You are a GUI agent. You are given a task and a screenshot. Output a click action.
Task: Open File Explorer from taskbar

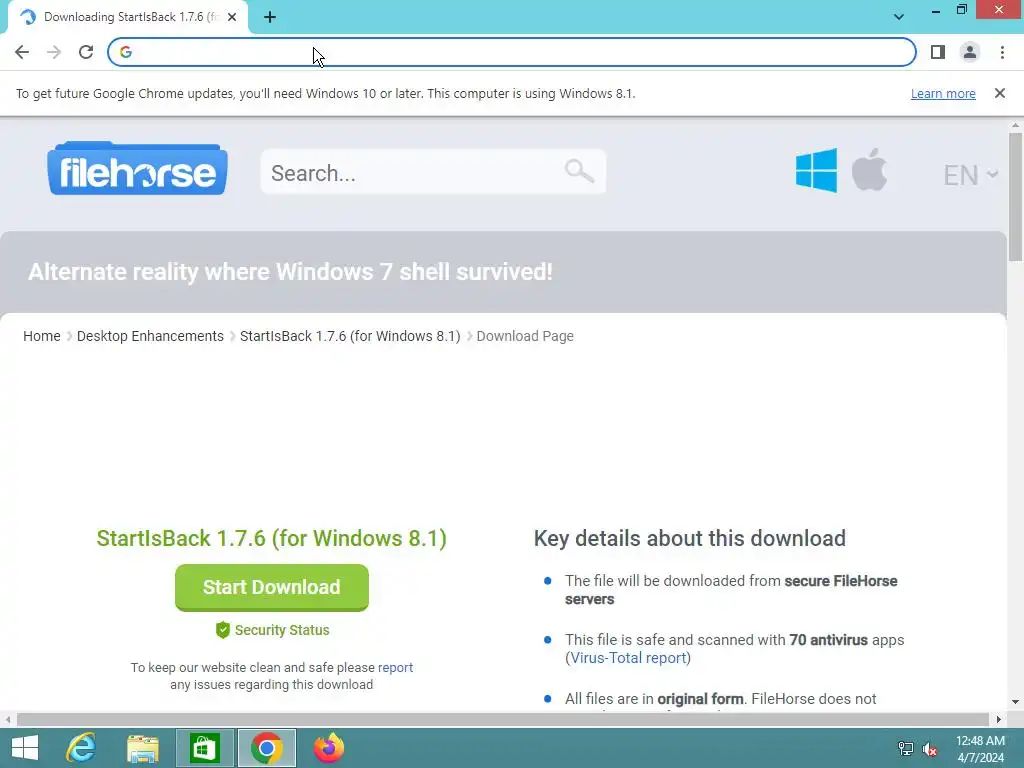click(143, 748)
